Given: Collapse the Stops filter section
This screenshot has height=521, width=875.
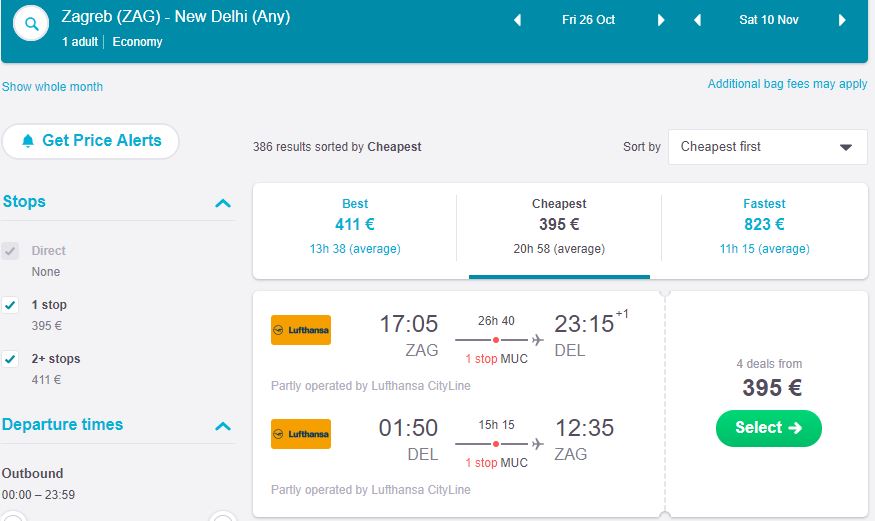Looking at the screenshot, I should [x=223, y=204].
